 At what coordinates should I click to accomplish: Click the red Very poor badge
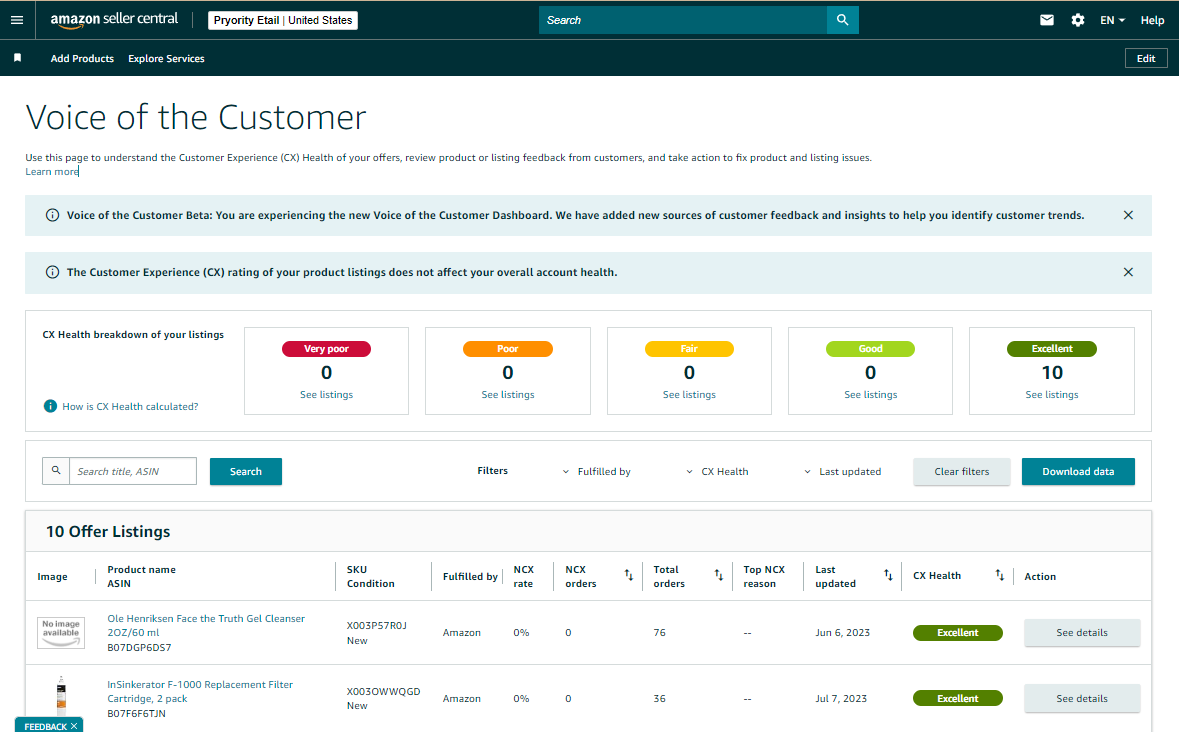tap(326, 349)
